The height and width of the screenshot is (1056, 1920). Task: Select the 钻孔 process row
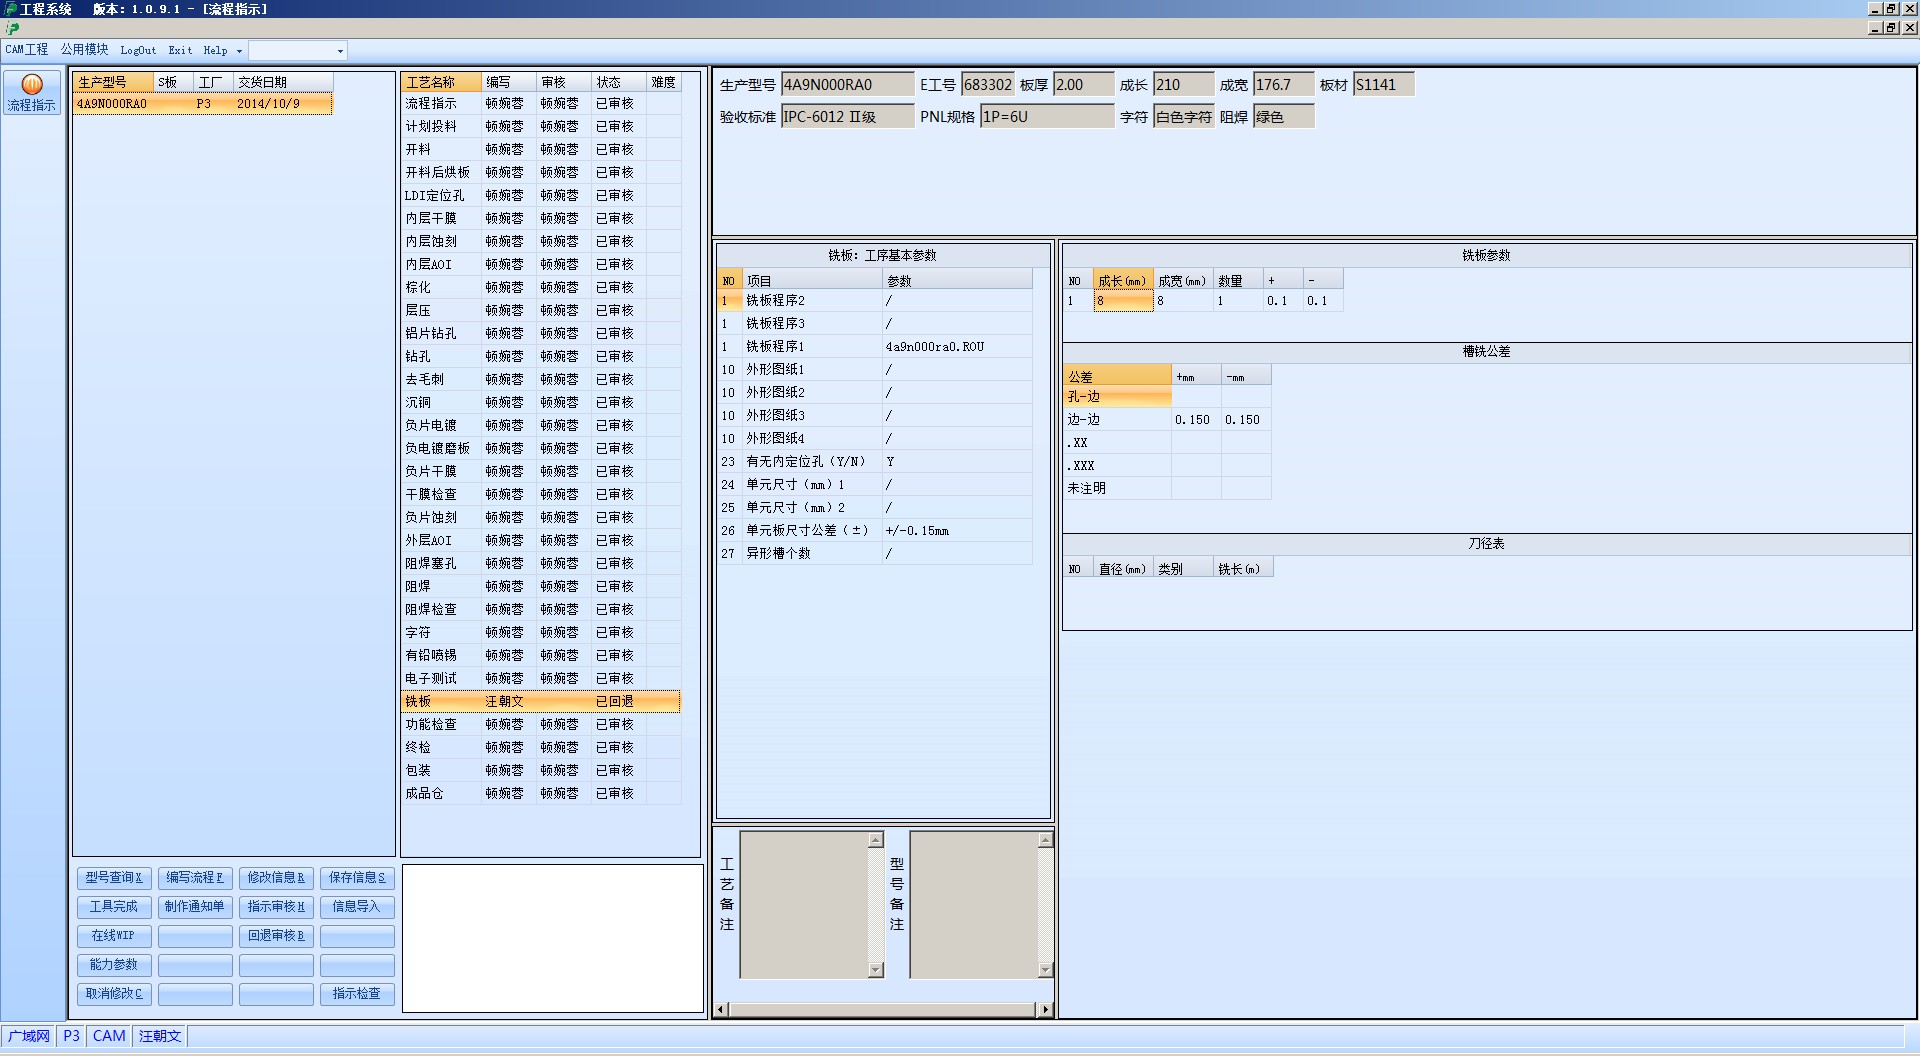coord(540,357)
